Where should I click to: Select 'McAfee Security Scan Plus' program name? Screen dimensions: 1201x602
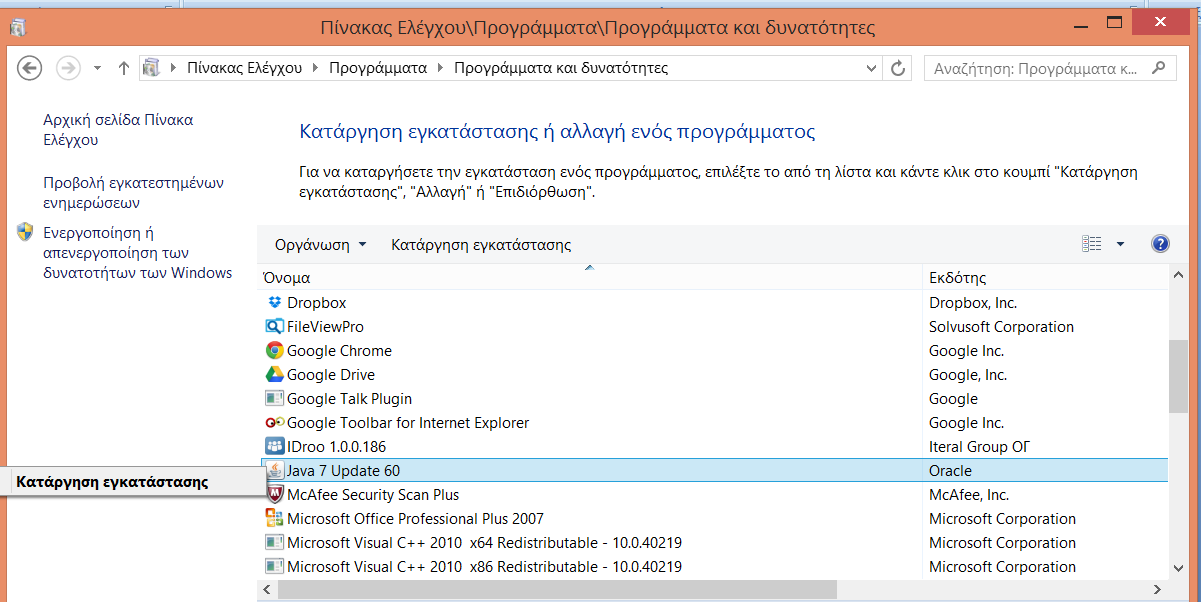(x=373, y=494)
